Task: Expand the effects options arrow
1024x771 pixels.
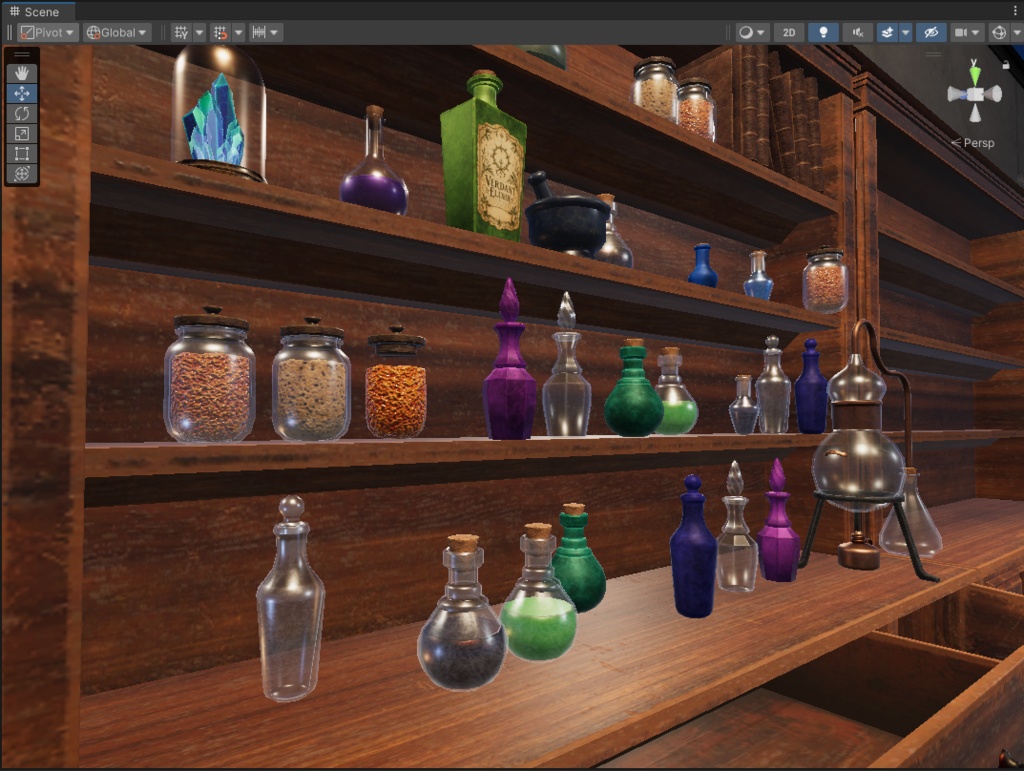Action: coord(905,32)
